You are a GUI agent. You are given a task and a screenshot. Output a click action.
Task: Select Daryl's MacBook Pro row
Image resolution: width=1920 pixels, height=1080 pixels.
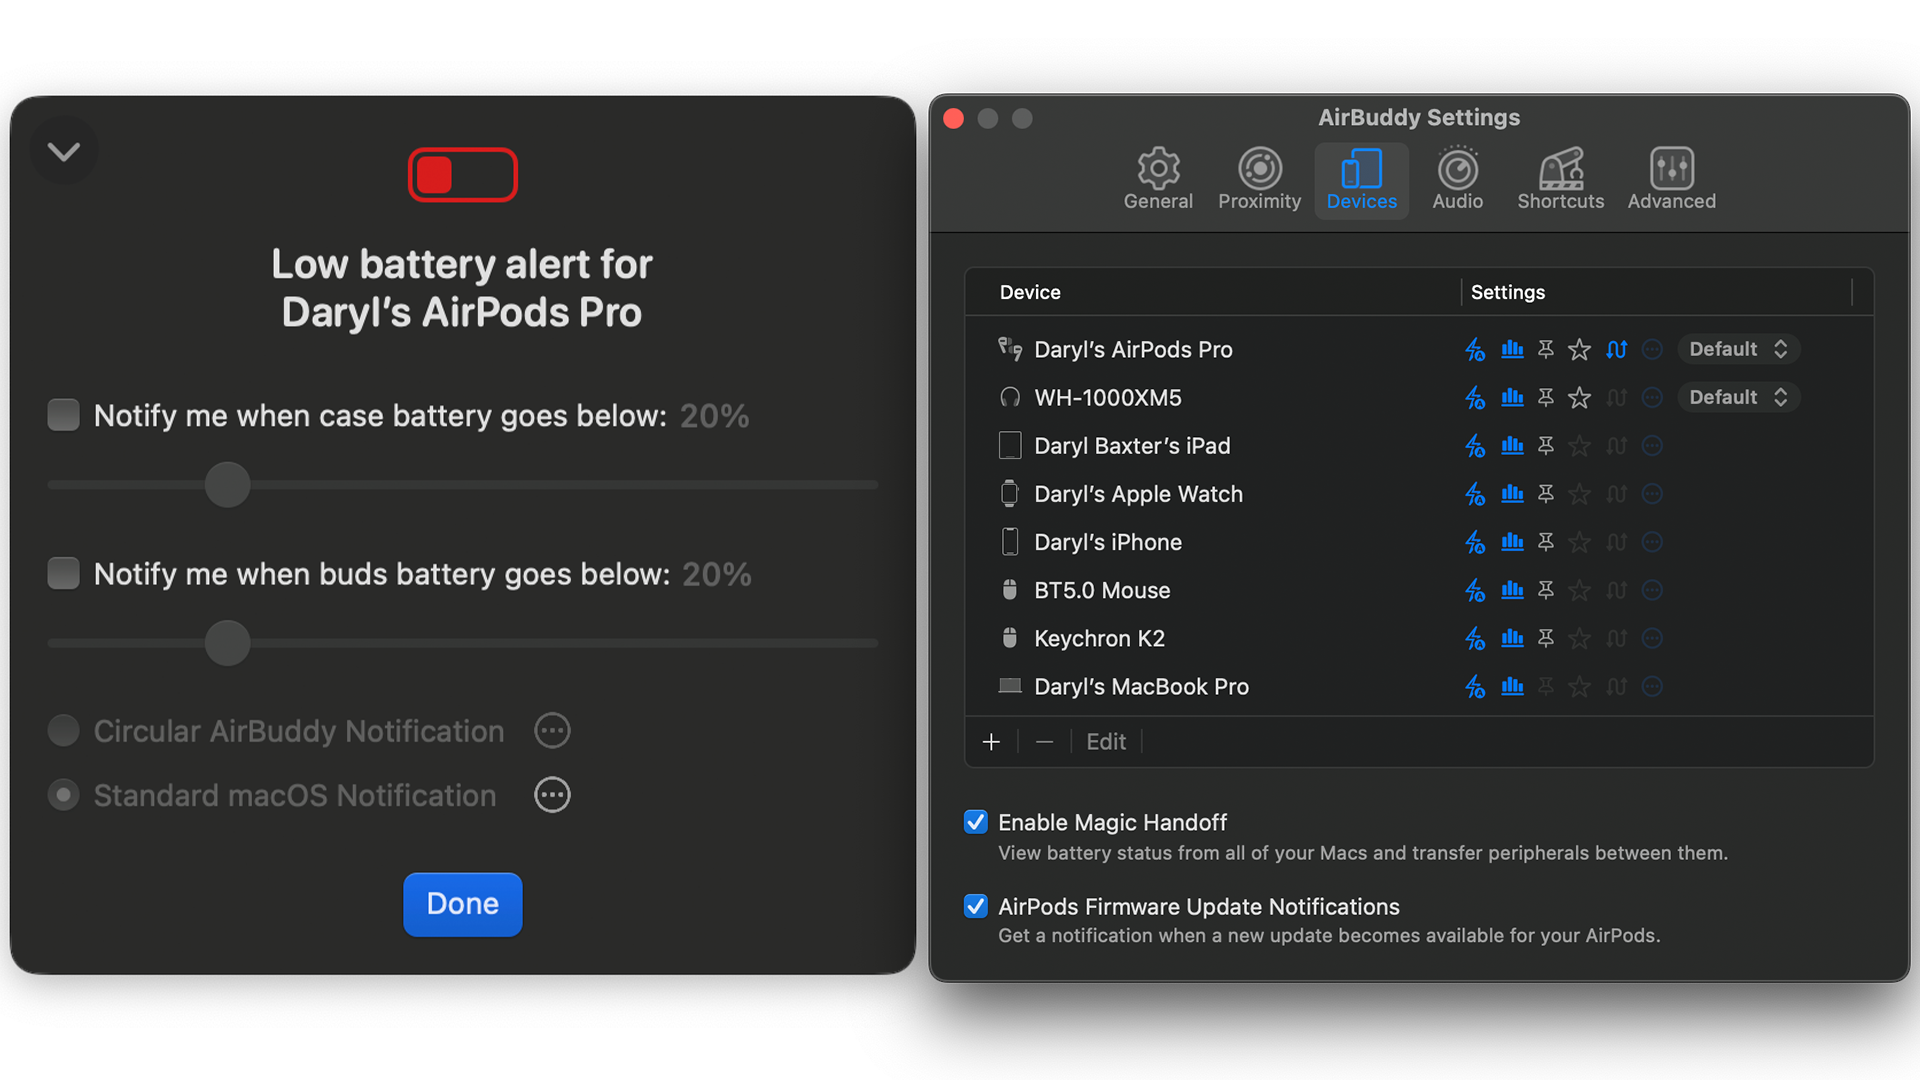[x=1418, y=687]
